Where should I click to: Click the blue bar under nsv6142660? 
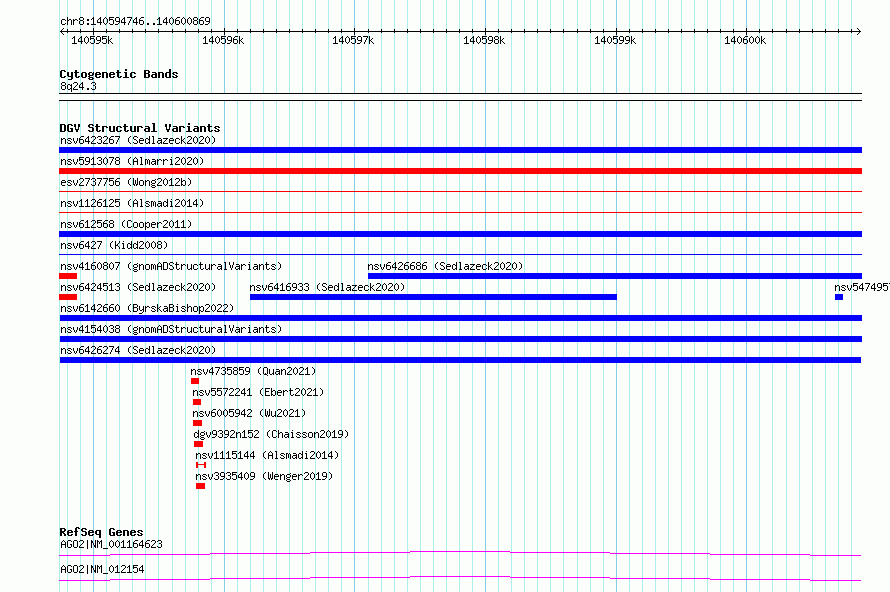pyautogui.click(x=460, y=318)
